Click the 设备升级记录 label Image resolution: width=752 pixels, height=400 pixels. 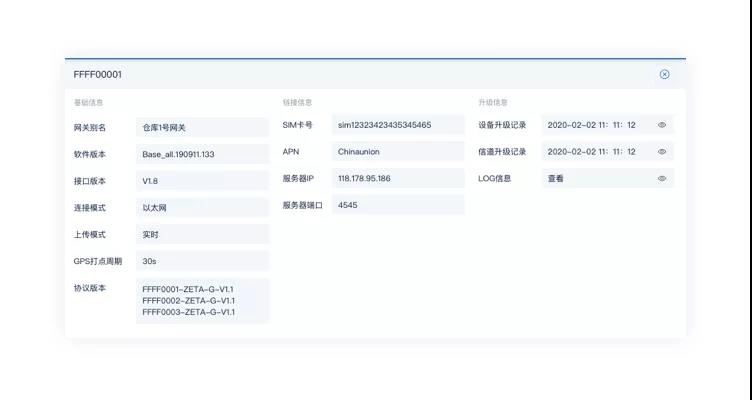click(x=502, y=125)
